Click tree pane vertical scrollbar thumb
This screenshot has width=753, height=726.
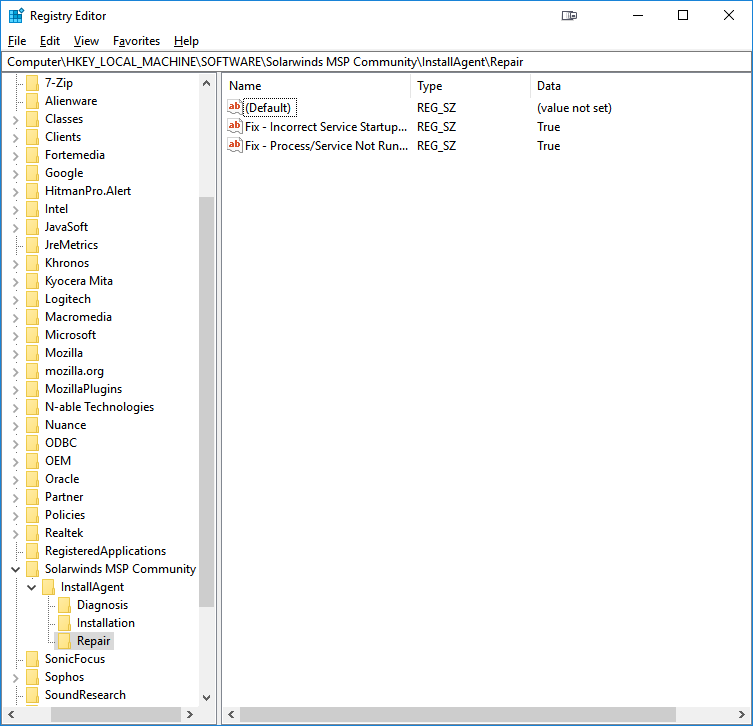tap(206, 402)
